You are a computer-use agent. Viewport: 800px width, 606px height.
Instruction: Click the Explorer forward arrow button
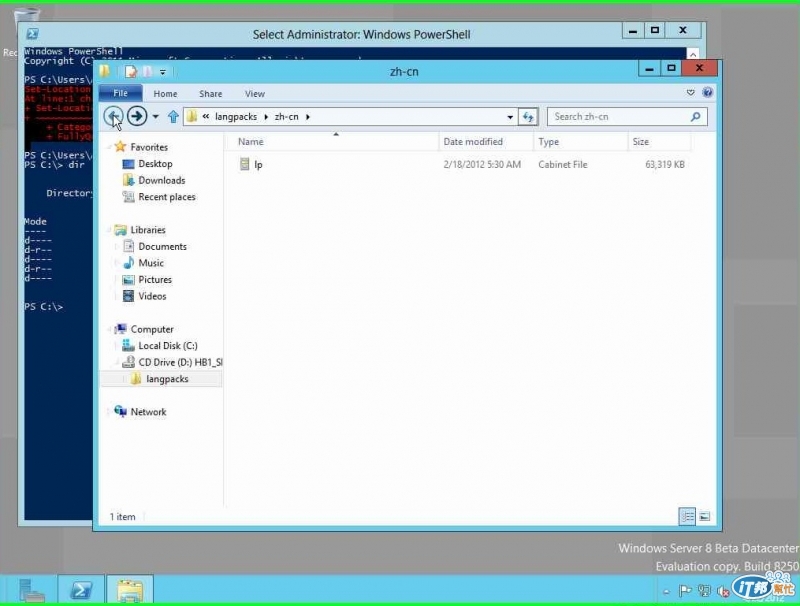tap(137, 116)
